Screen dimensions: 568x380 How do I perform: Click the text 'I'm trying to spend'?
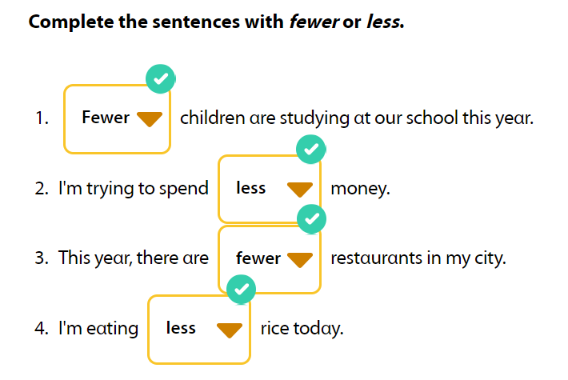click(x=133, y=189)
